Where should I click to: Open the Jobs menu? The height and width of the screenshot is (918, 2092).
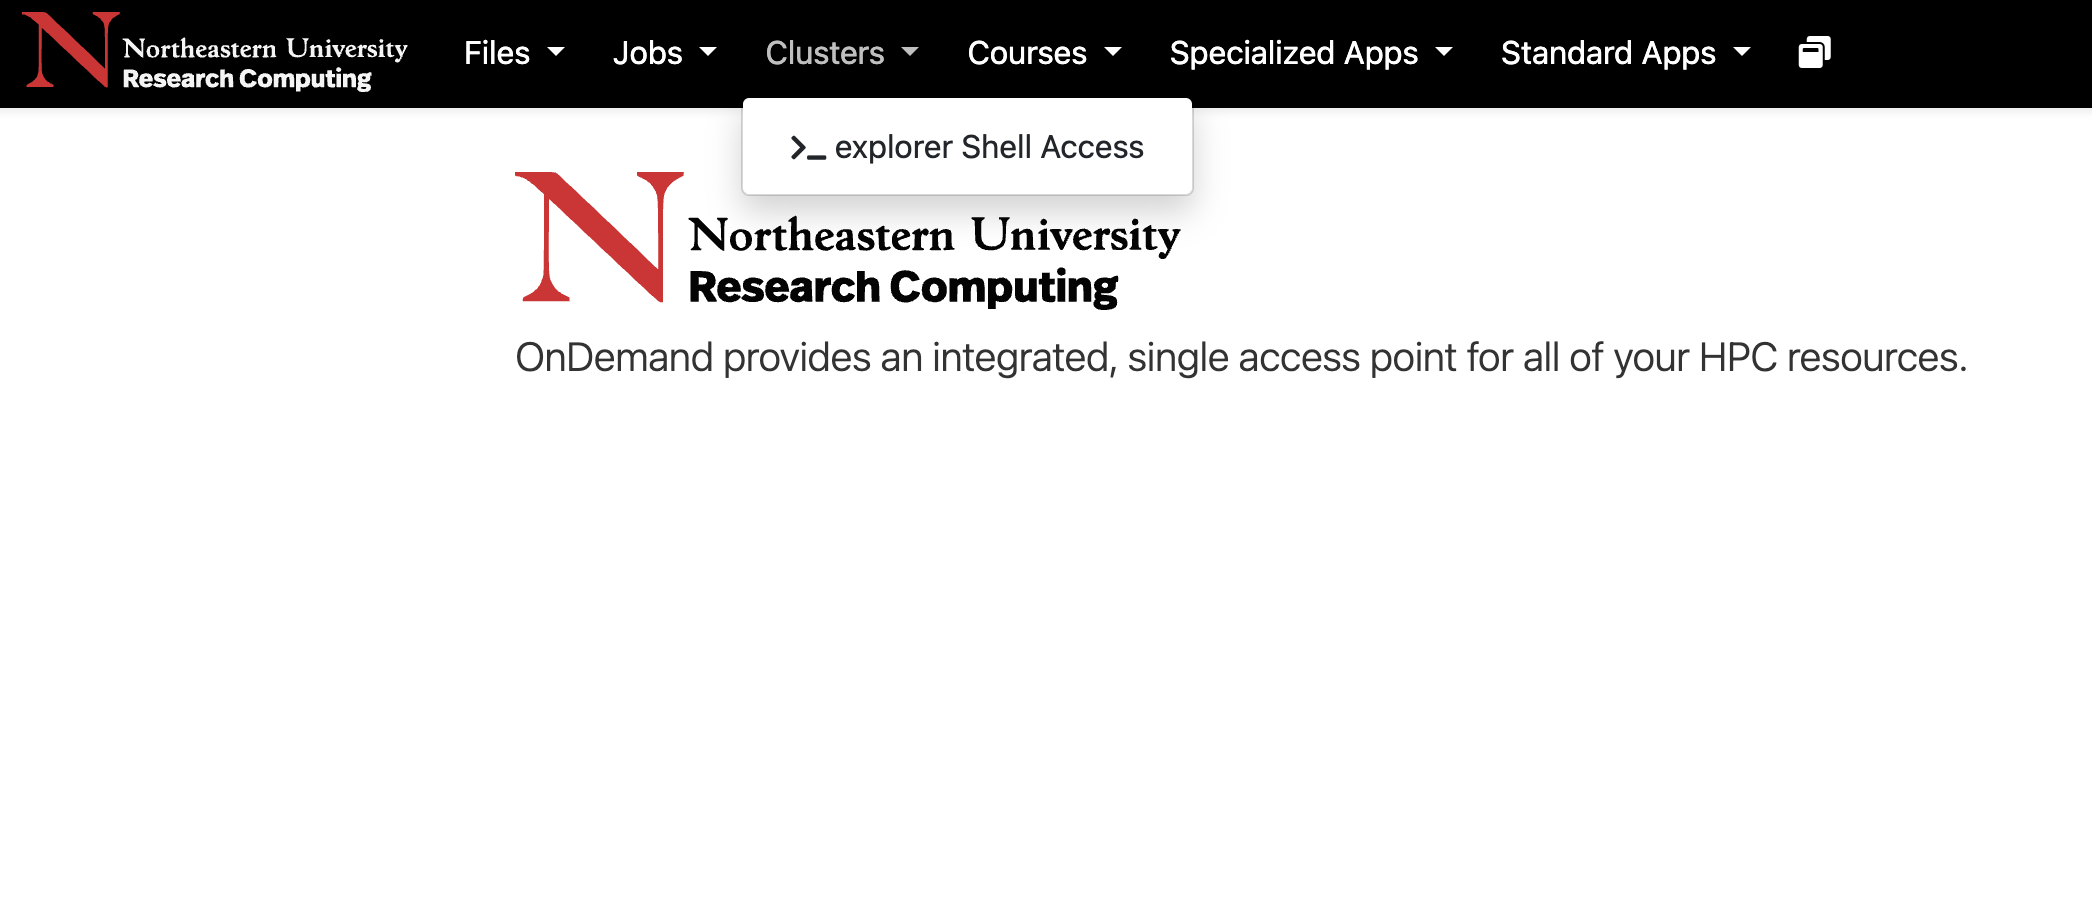point(647,53)
